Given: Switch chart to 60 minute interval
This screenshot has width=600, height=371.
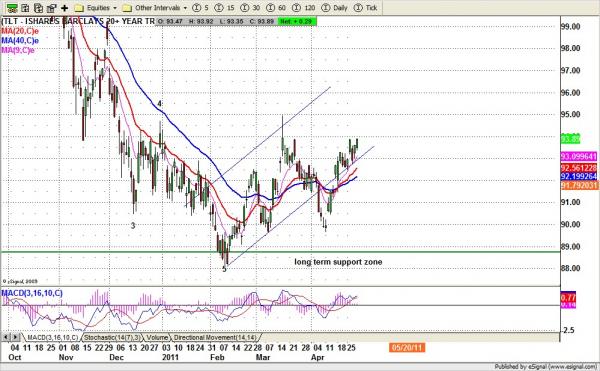Looking at the screenshot, I should pos(276,8).
